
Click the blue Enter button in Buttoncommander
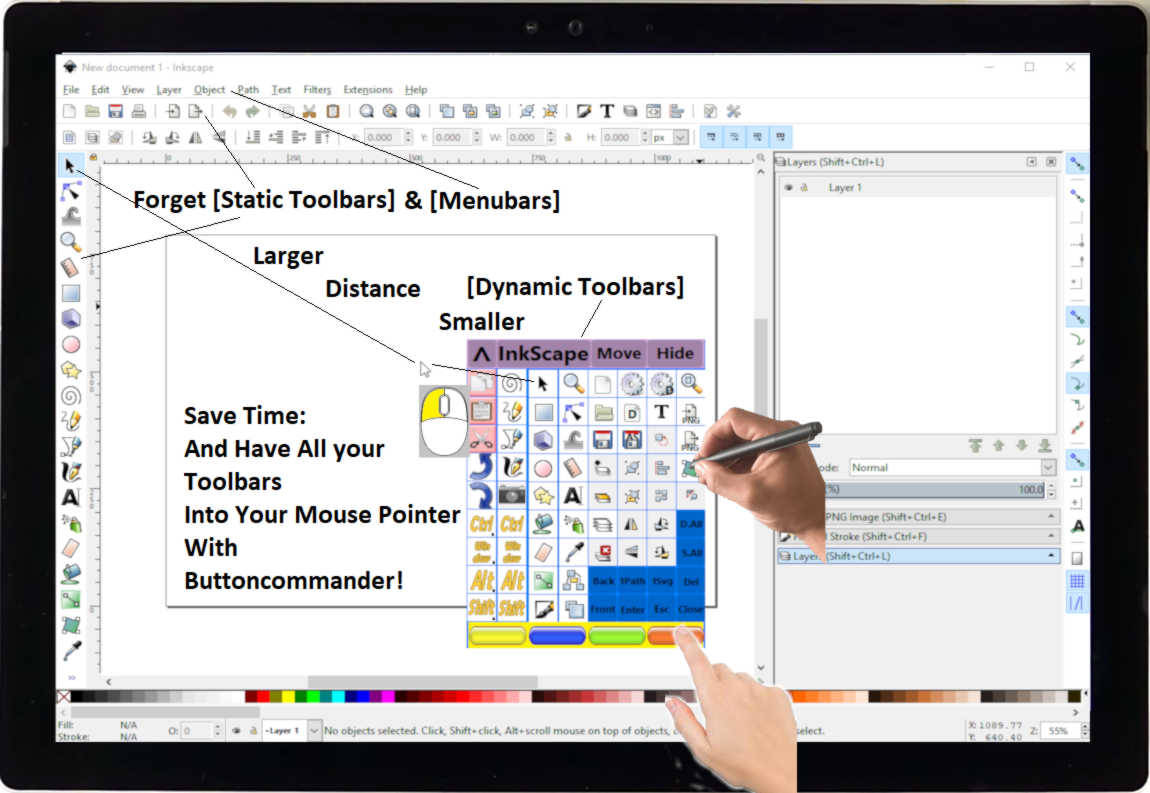pyautogui.click(x=632, y=609)
